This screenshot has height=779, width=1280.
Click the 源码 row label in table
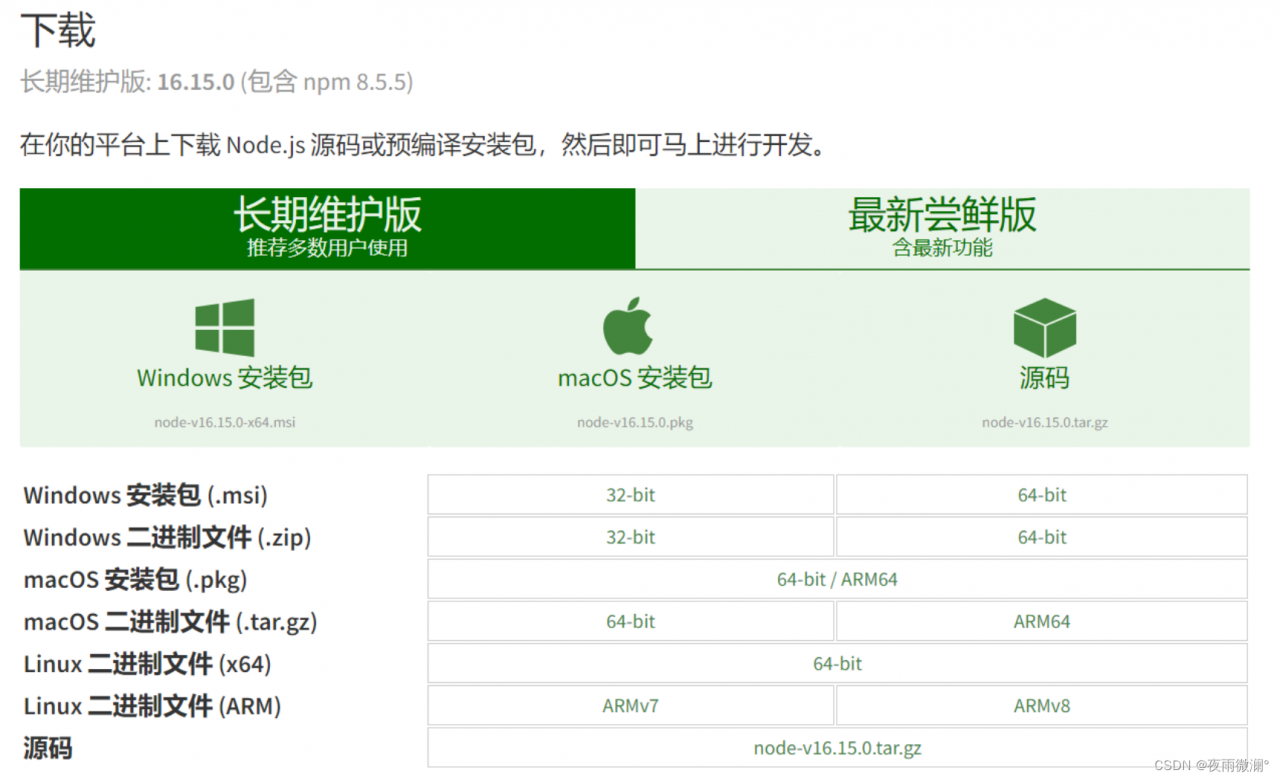[x=48, y=748]
